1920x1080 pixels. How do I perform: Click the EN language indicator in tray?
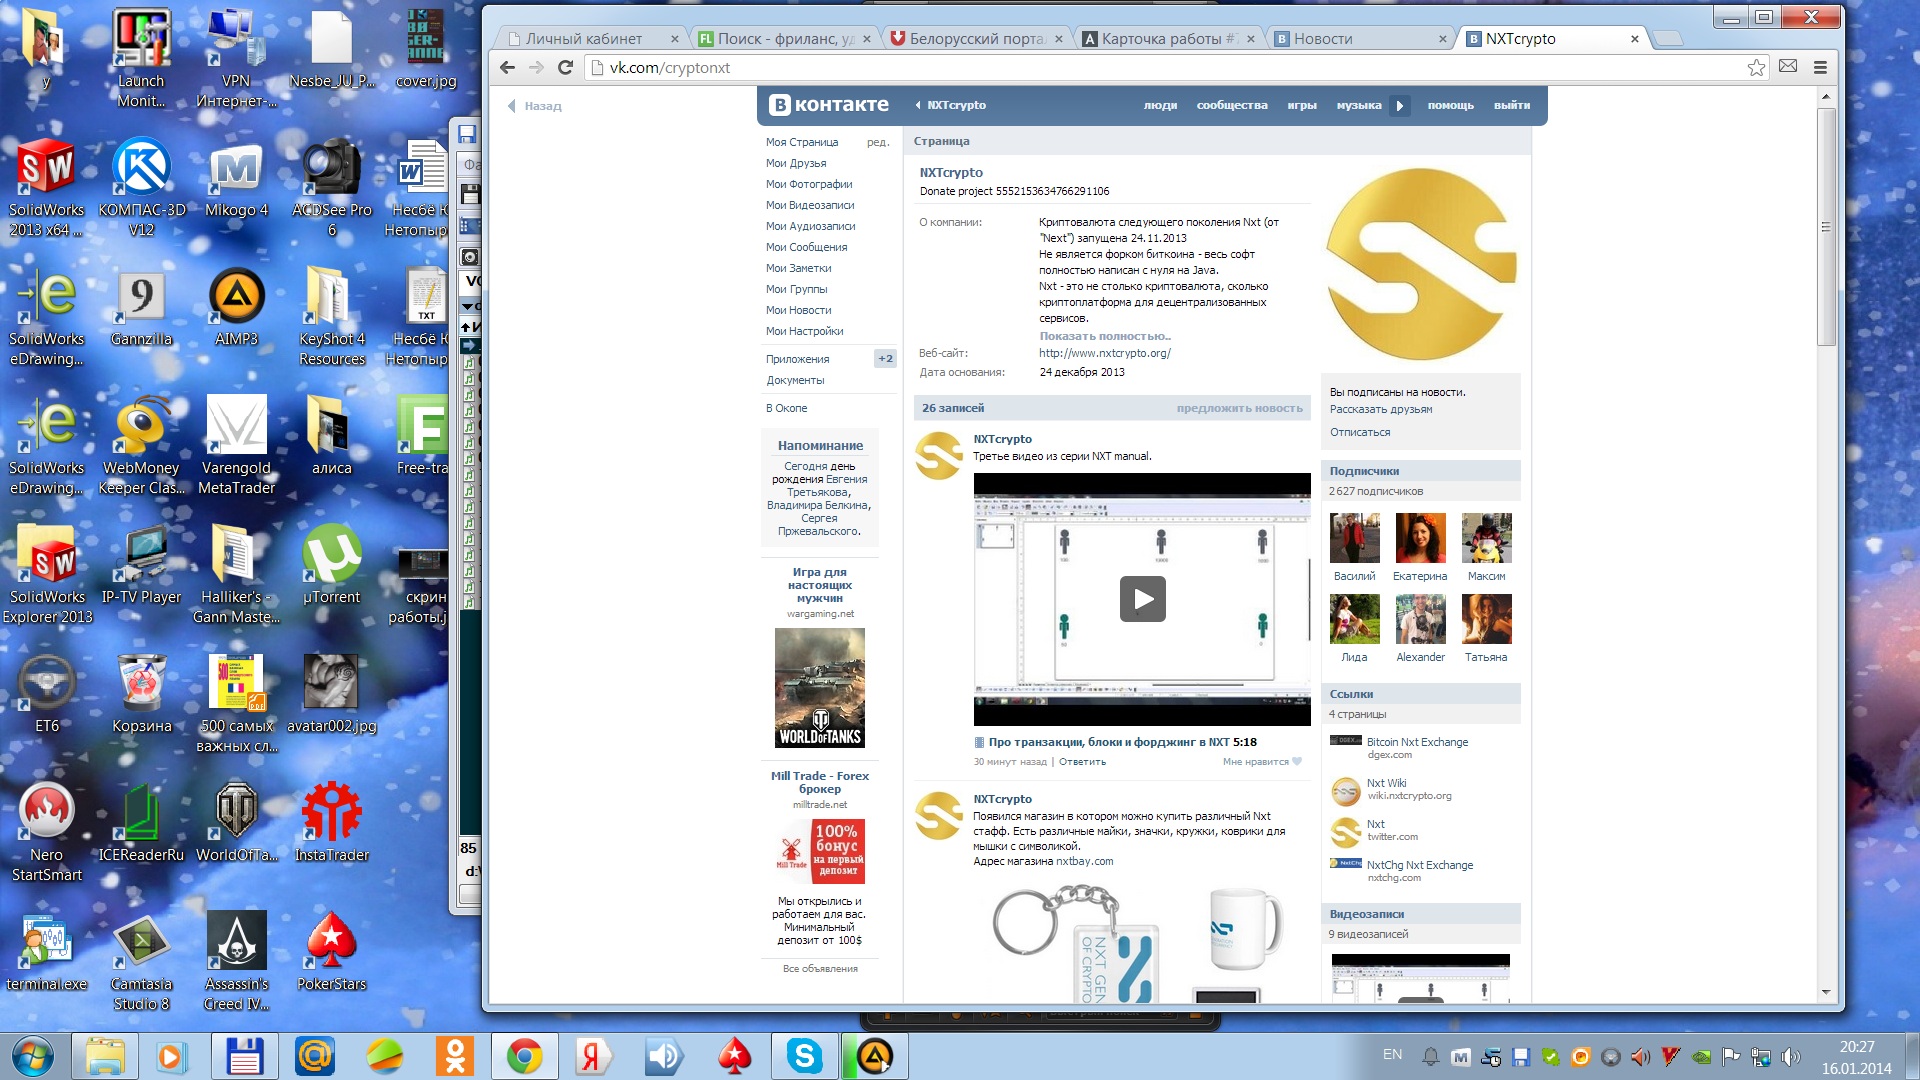1392,1054
